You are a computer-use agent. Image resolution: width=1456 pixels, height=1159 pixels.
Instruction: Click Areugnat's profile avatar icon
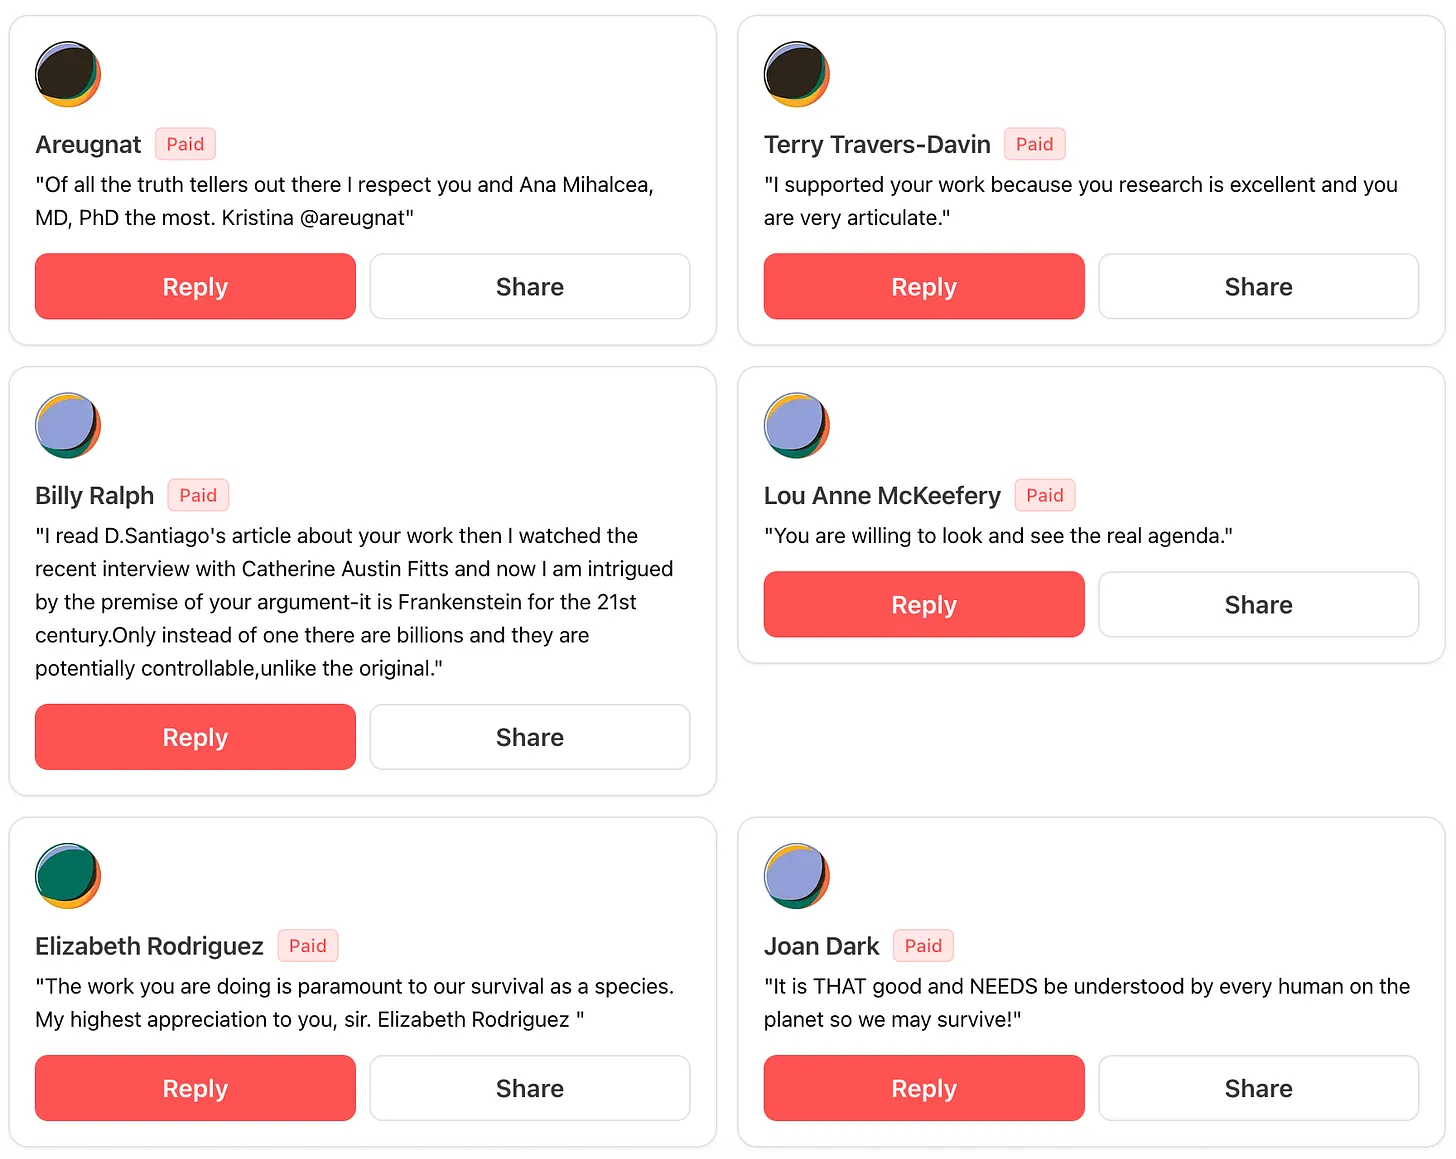pos(68,74)
